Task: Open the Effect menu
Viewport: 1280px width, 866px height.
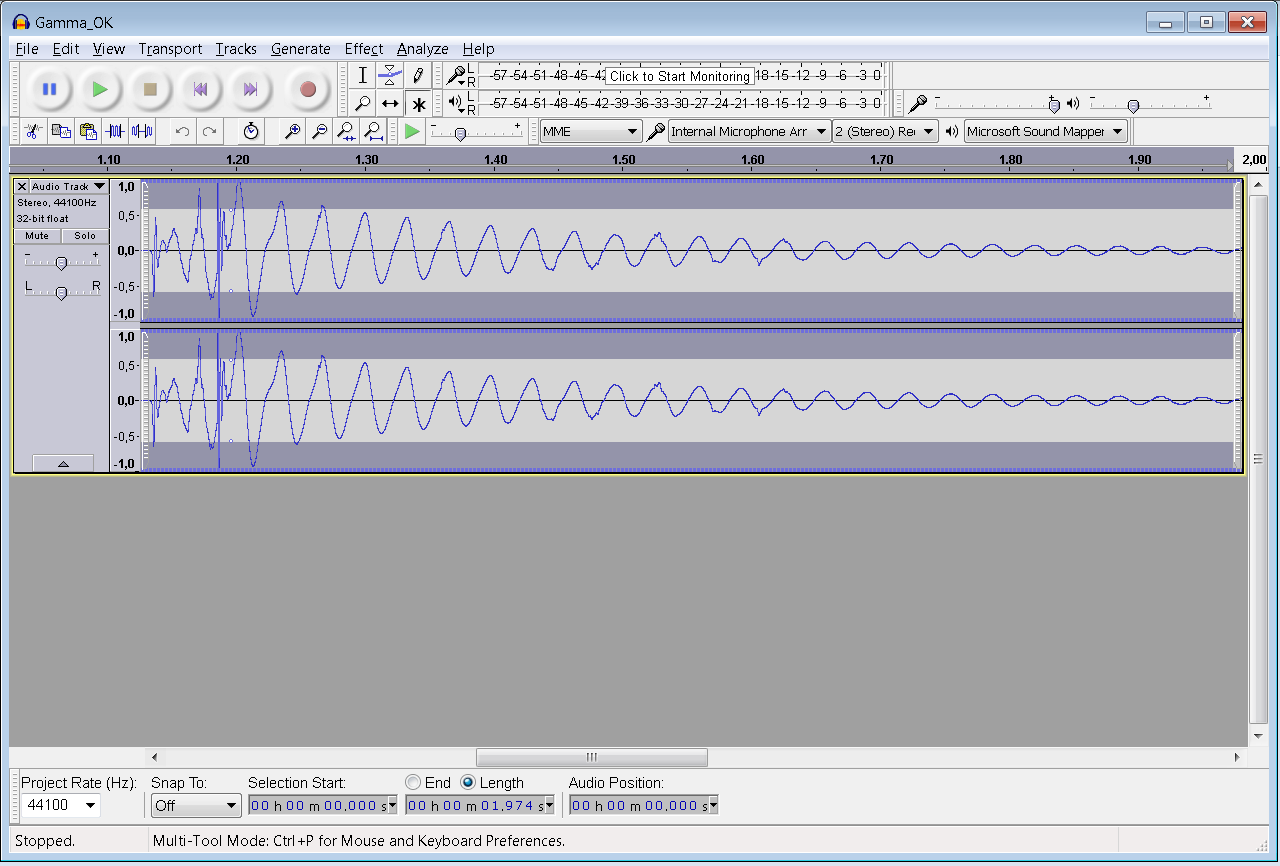Action: tap(364, 49)
